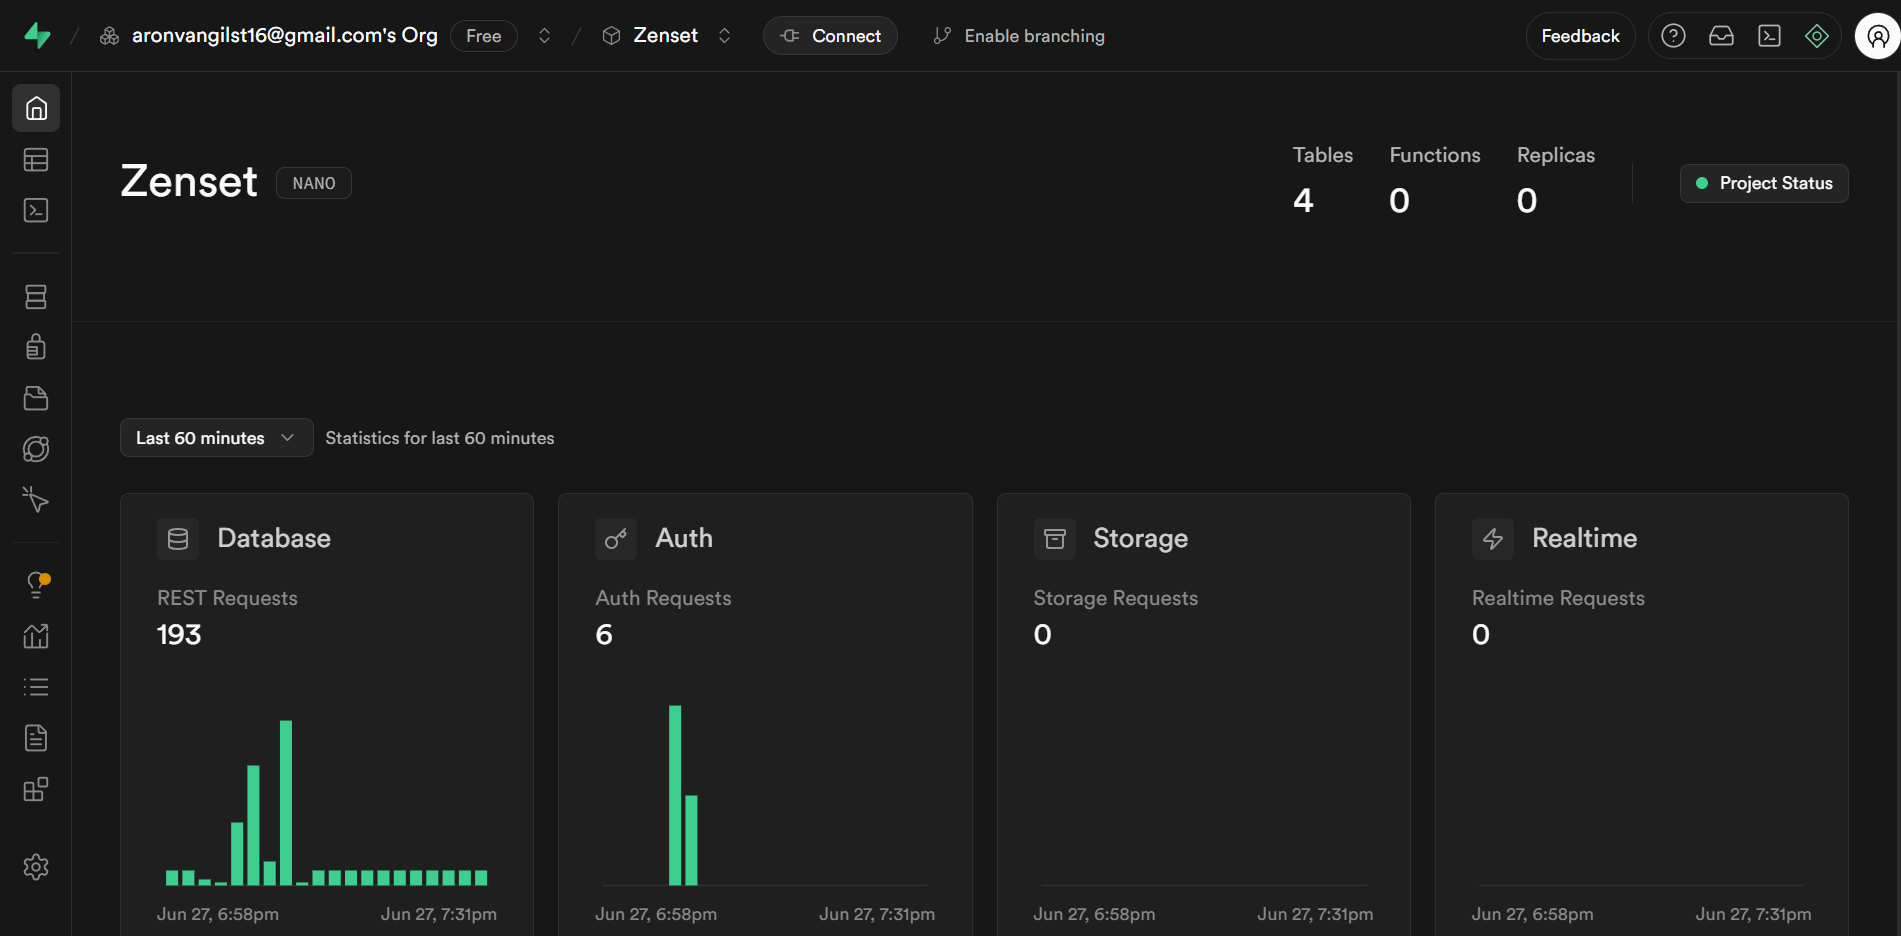Open the Project overview home icon
The width and height of the screenshot is (1901, 936).
click(36, 108)
